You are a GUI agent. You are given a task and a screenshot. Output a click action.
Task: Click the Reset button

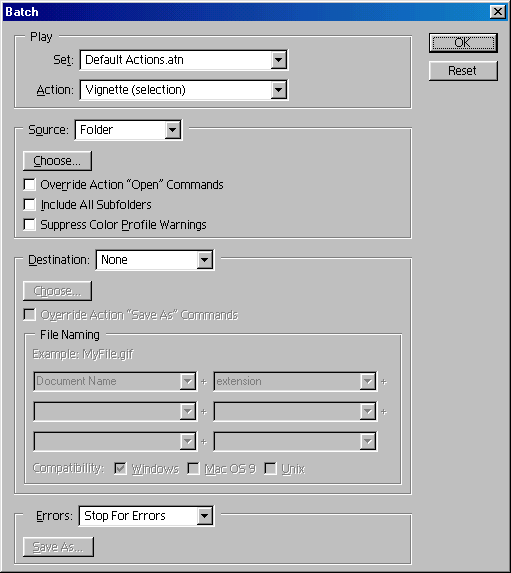tap(463, 71)
